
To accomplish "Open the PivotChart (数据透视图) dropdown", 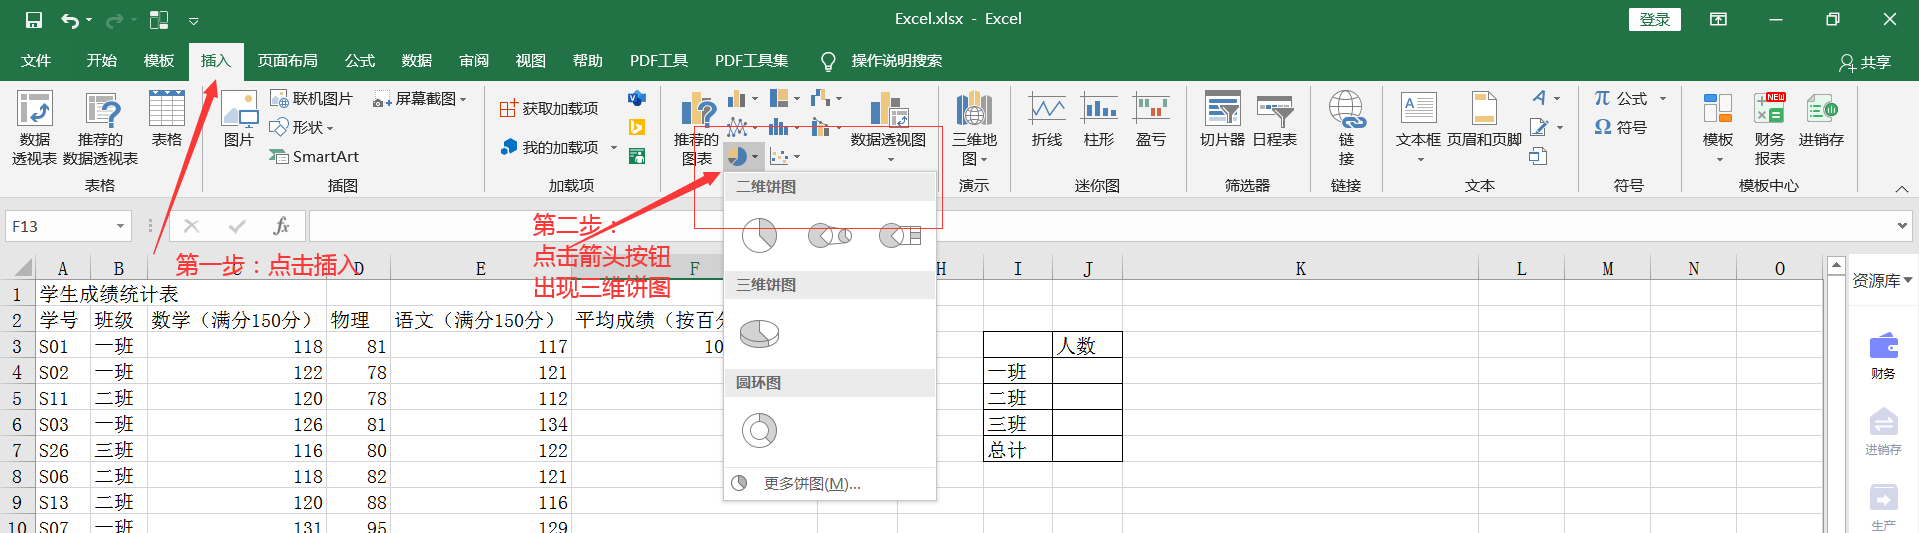I will click(x=888, y=128).
